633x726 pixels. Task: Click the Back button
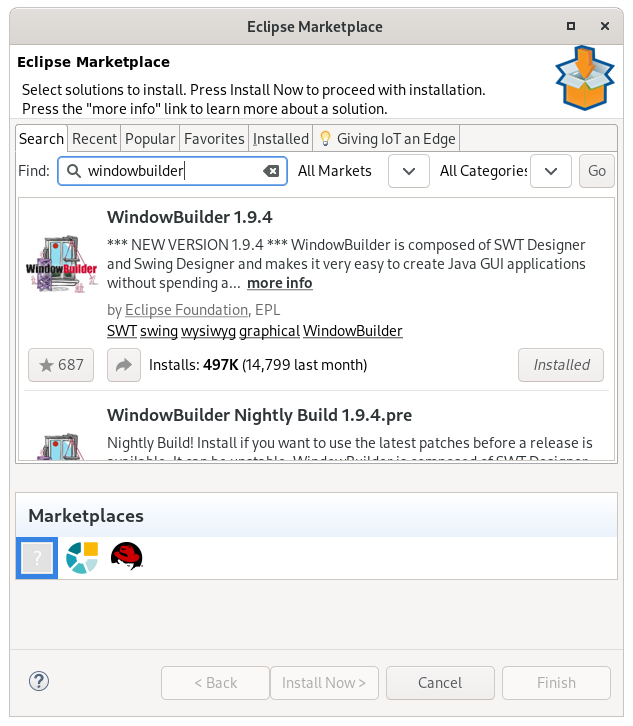click(x=215, y=683)
